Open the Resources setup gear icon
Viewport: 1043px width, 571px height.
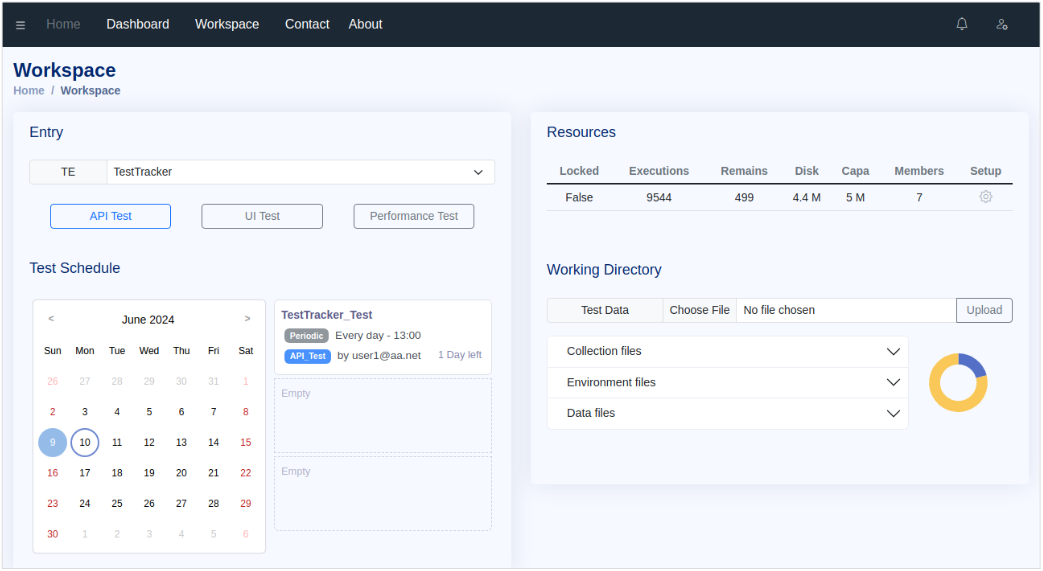[x=985, y=198]
